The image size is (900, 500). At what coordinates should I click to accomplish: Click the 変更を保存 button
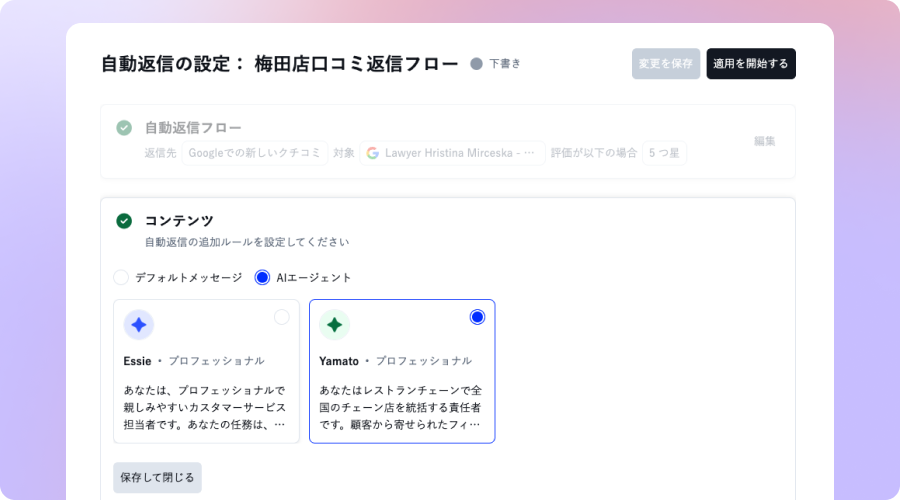(666, 64)
